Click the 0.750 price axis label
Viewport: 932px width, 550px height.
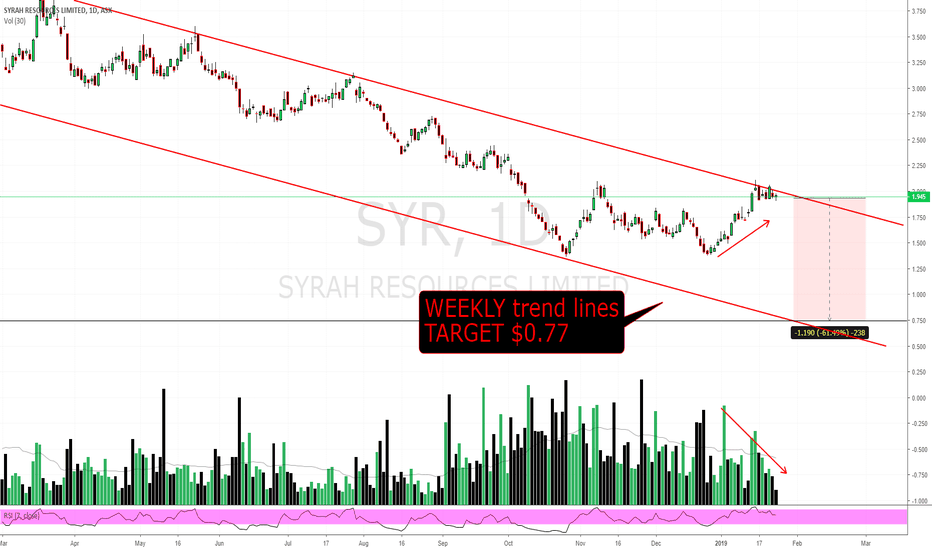(918, 320)
